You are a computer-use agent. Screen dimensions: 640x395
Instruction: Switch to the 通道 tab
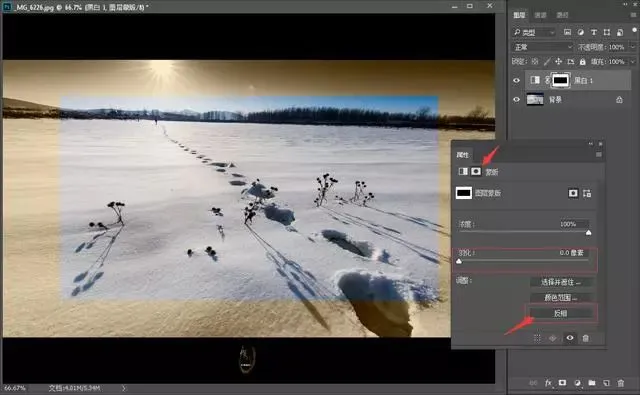(x=540, y=15)
